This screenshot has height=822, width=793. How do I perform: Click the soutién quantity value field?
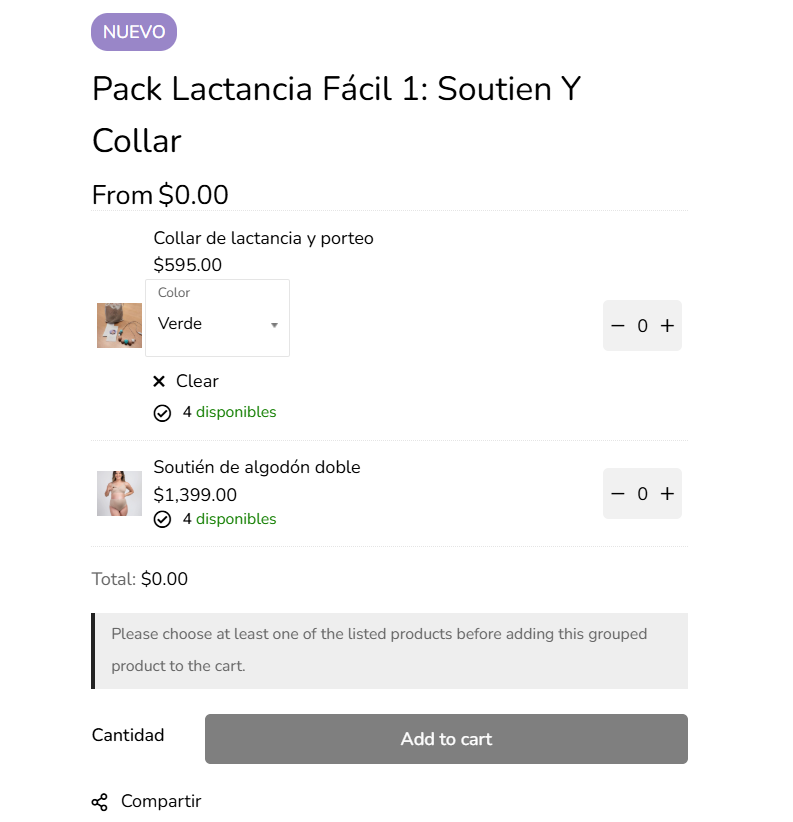click(642, 494)
